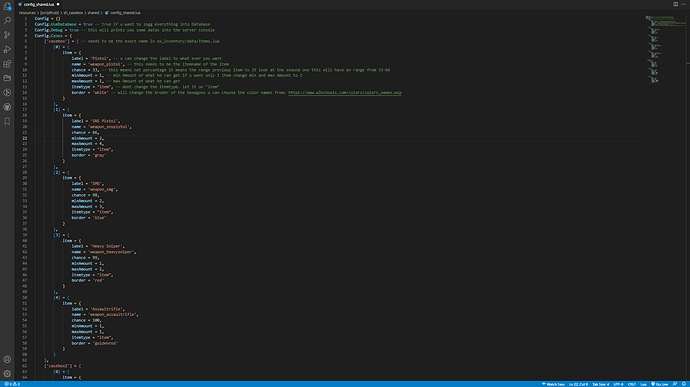690x387 pixels.
Task: Click 'chance = 66' on line 21
Action: click(x=84, y=133)
